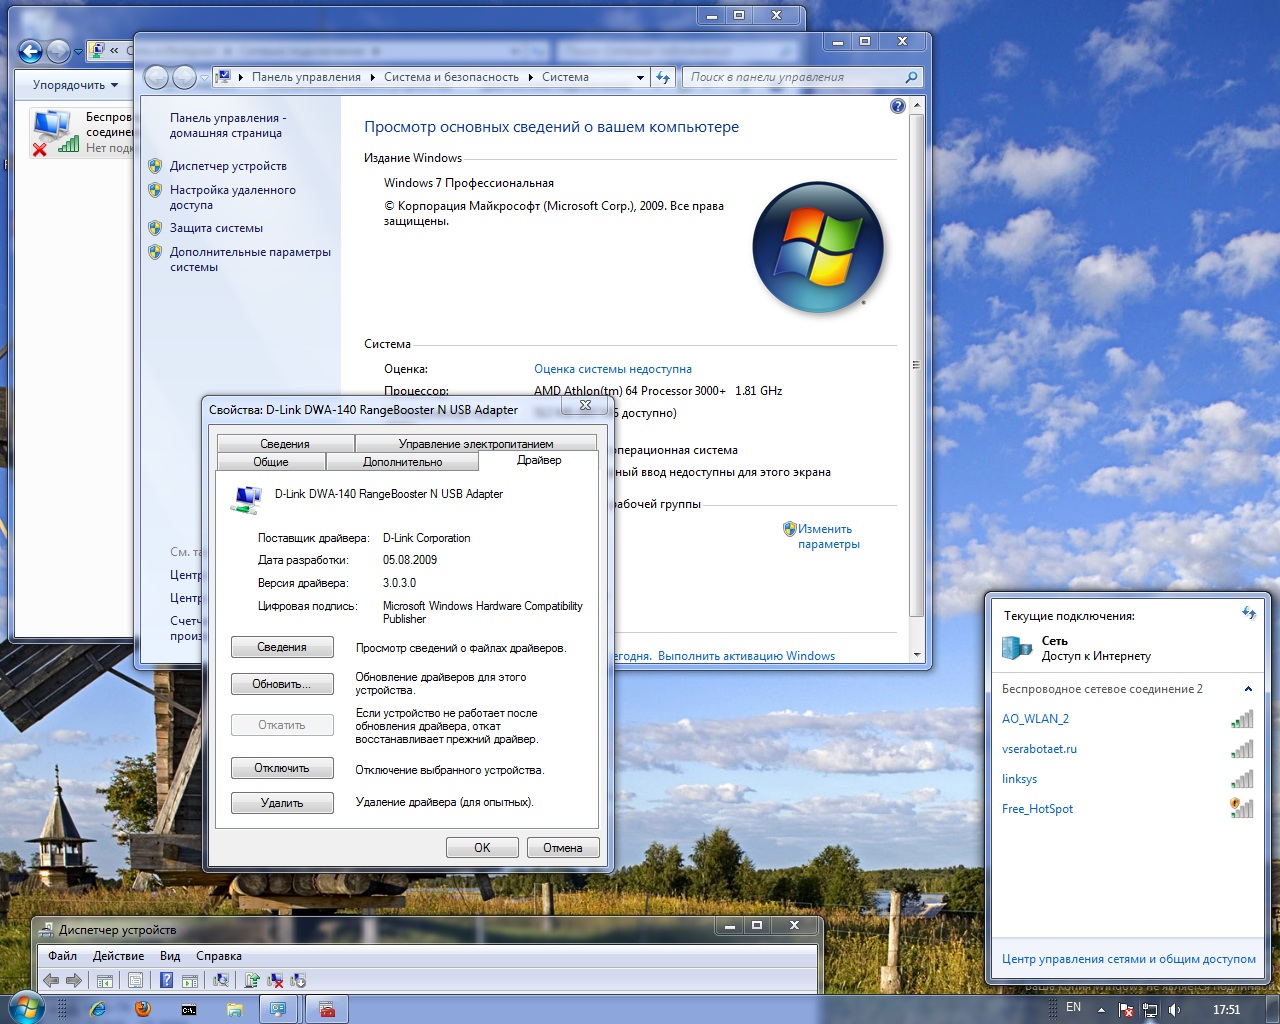This screenshot has width=1280, height=1024.
Task: Open the Центр управления сетями link
Action: tap(1128, 959)
